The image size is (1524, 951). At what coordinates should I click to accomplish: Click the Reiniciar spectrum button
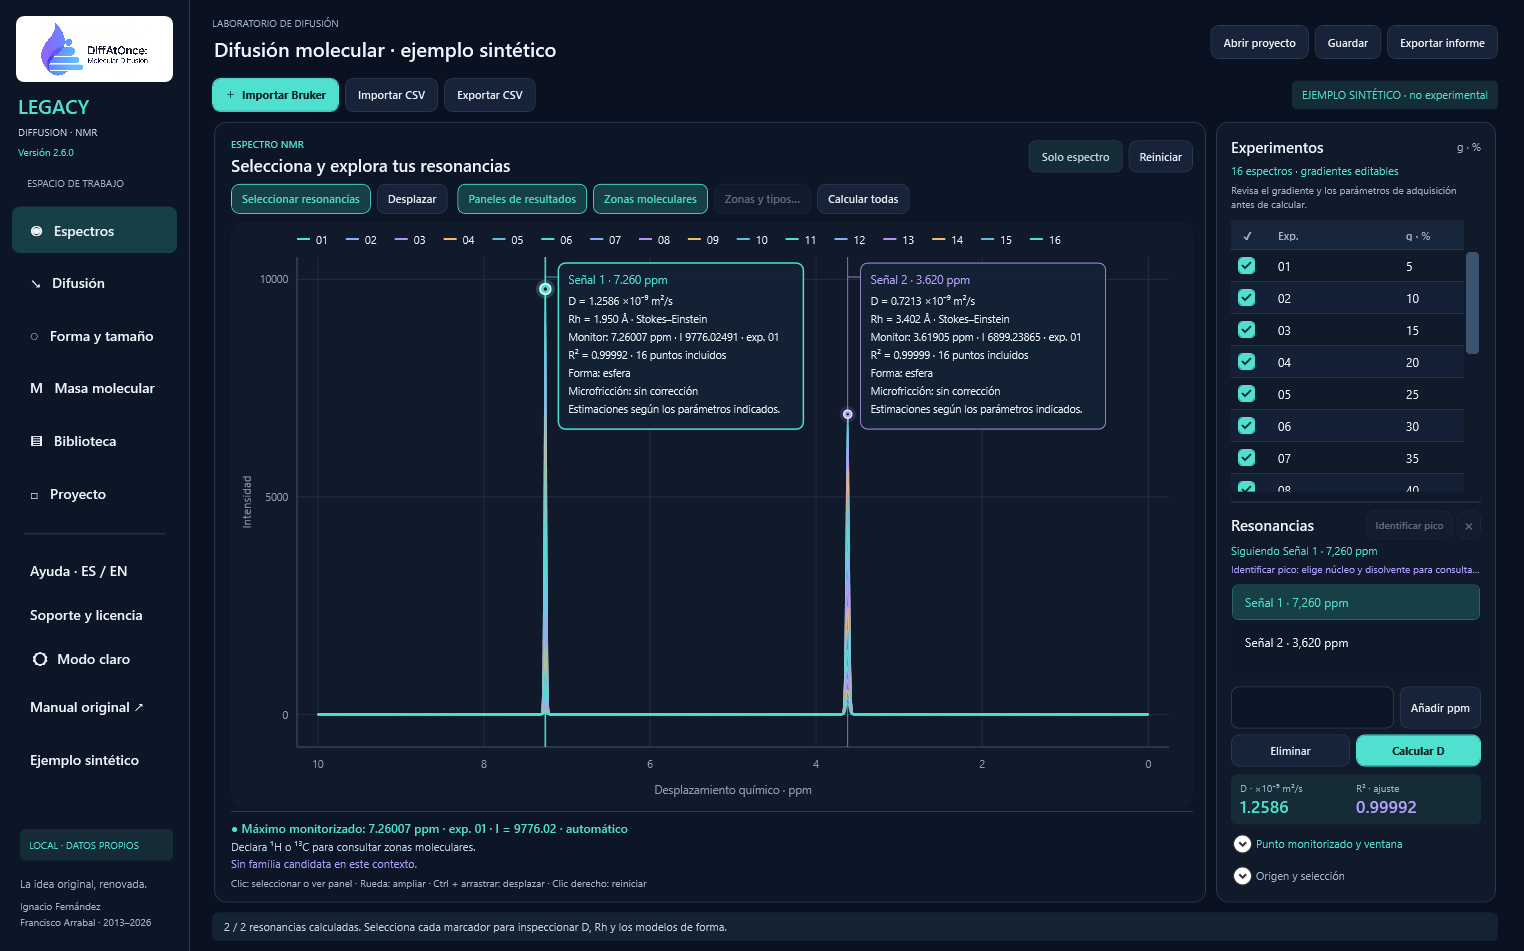pos(1160,157)
